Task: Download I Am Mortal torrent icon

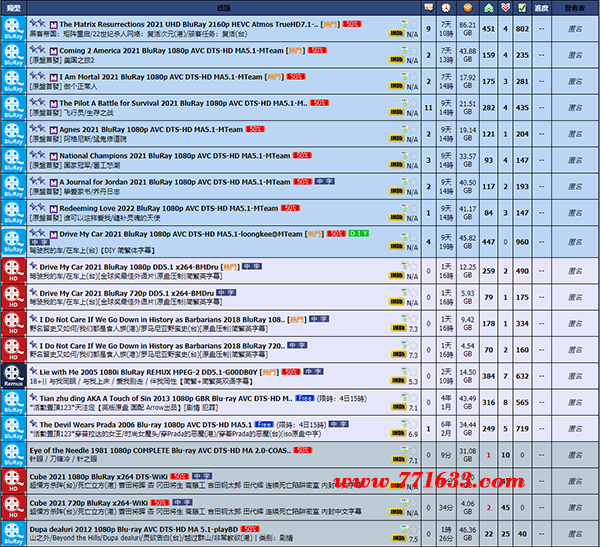Action: click(404, 76)
